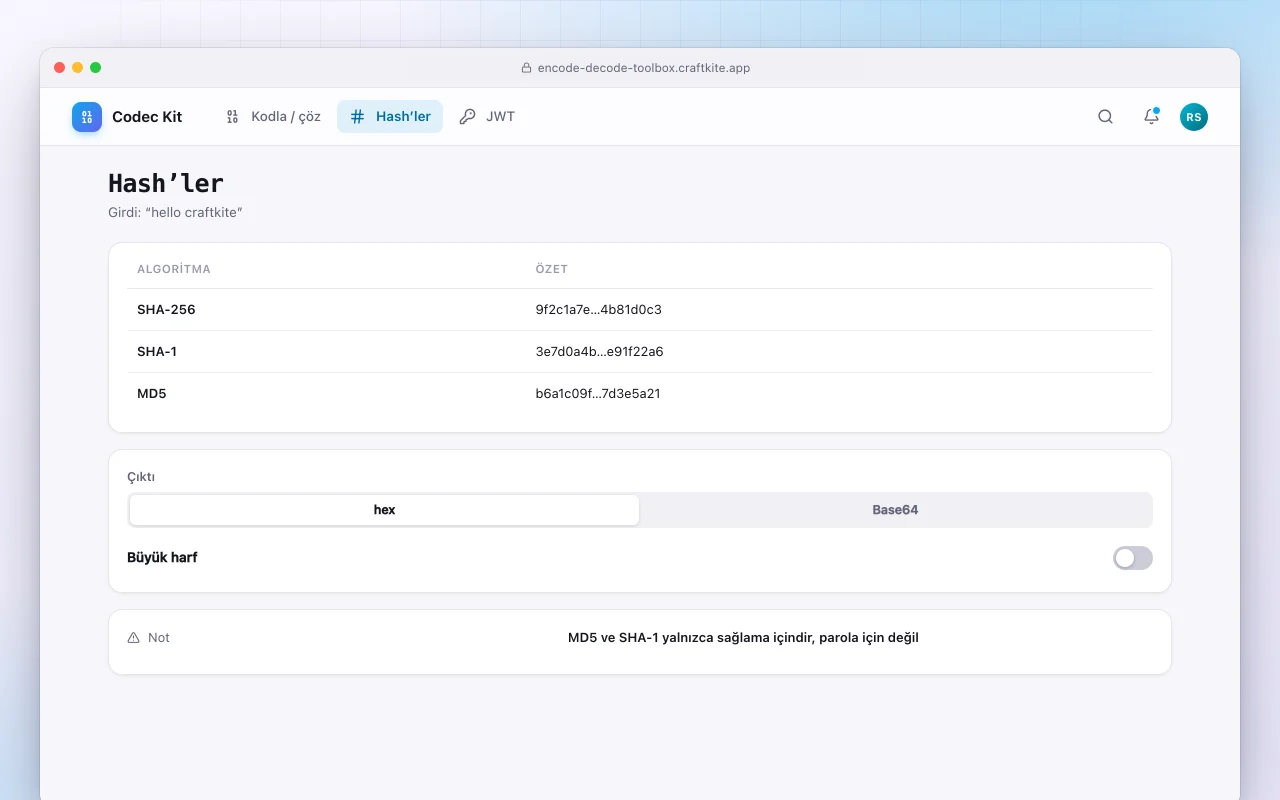Open the RS user avatar menu
This screenshot has width=1280, height=800.
pyautogui.click(x=1194, y=117)
